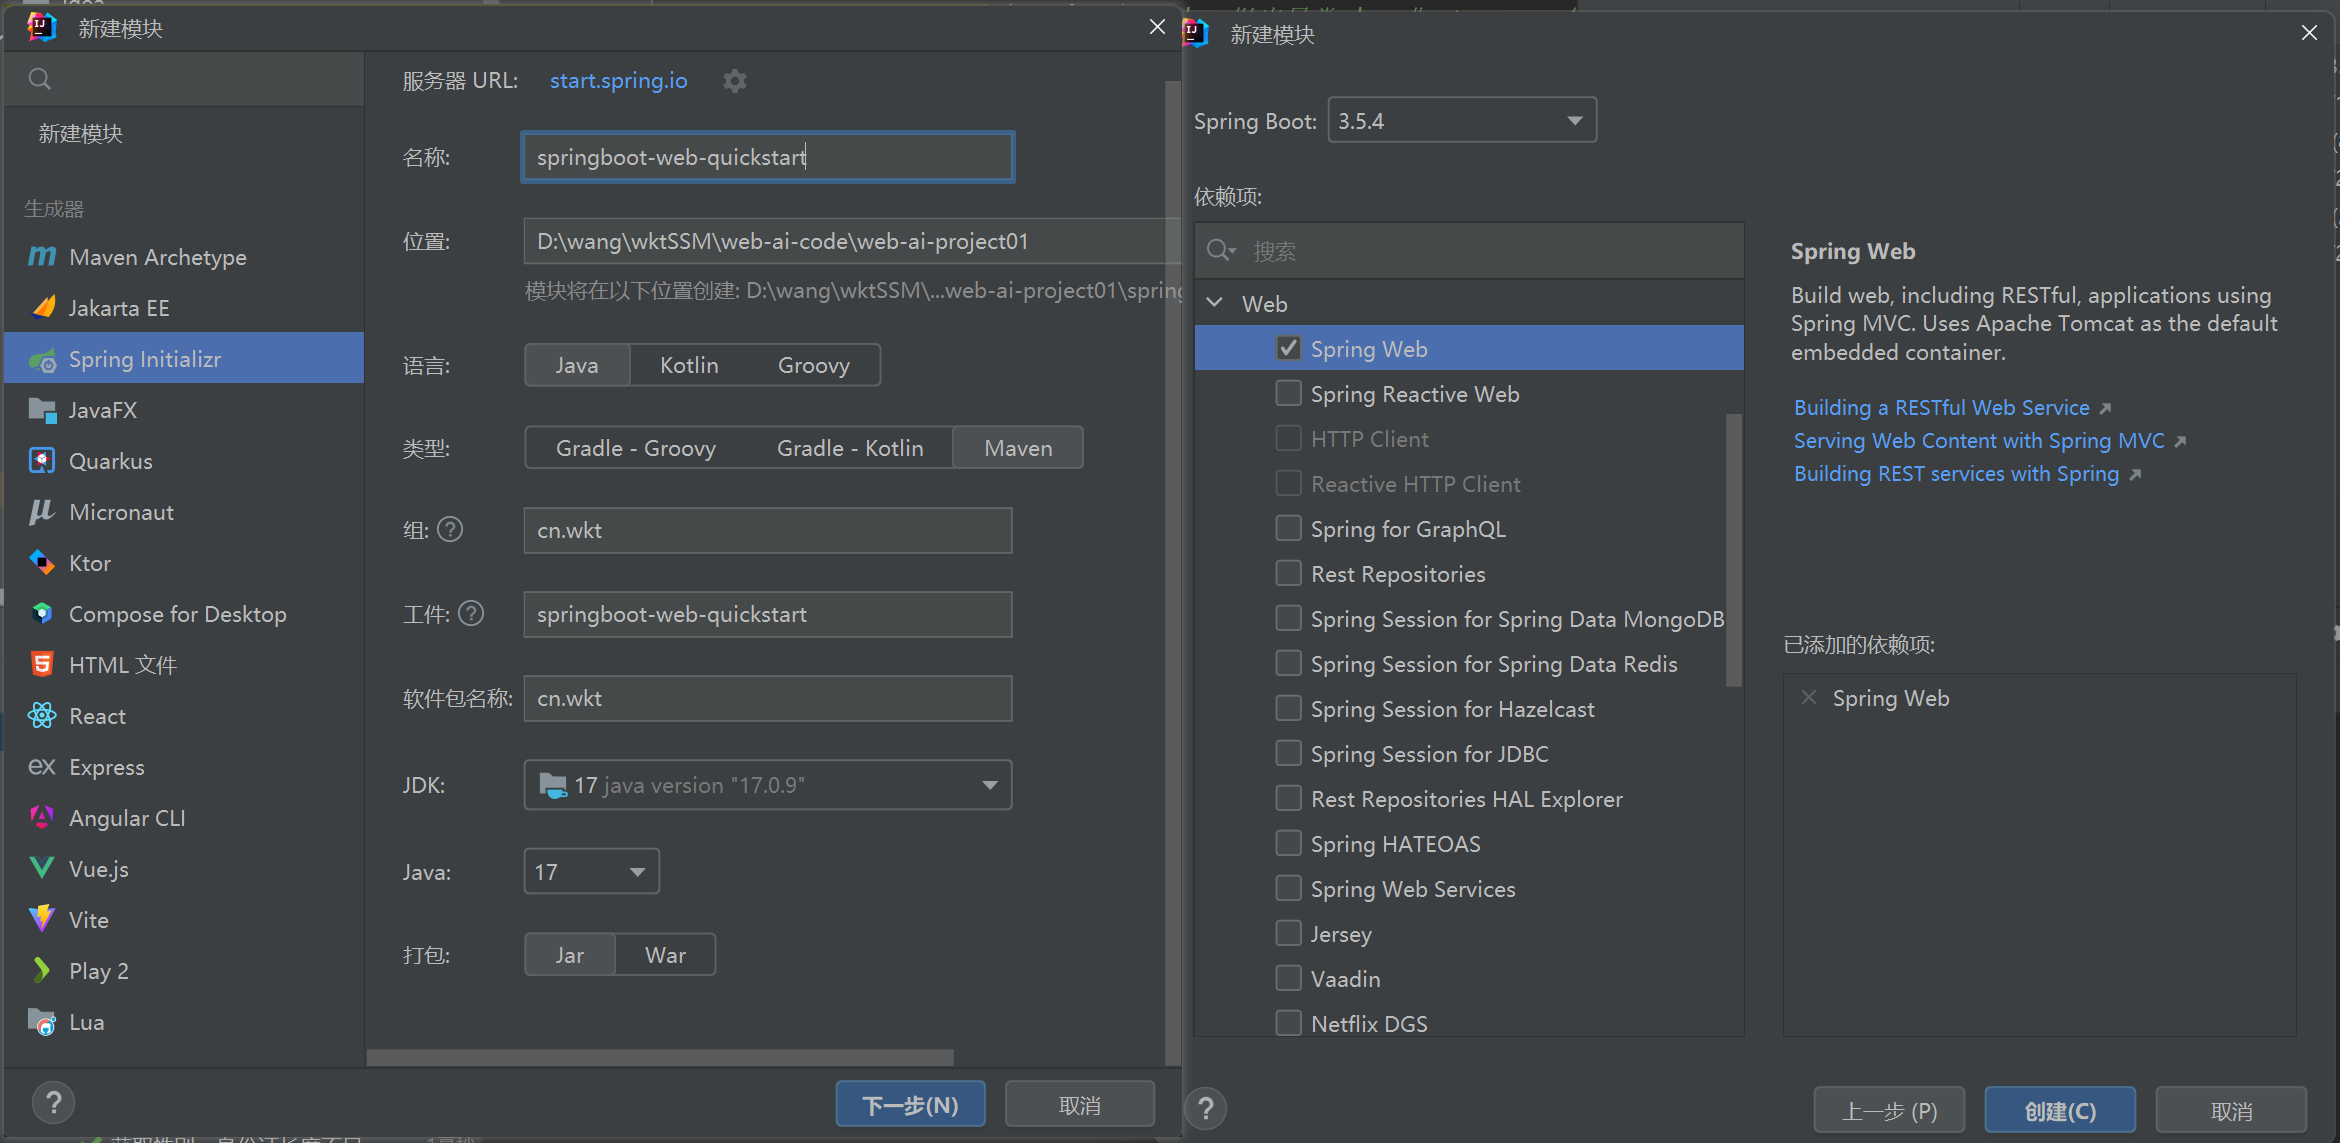Image resolution: width=2340 pixels, height=1143 pixels.
Task: Switch language to Kotlin
Action: coord(689,365)
